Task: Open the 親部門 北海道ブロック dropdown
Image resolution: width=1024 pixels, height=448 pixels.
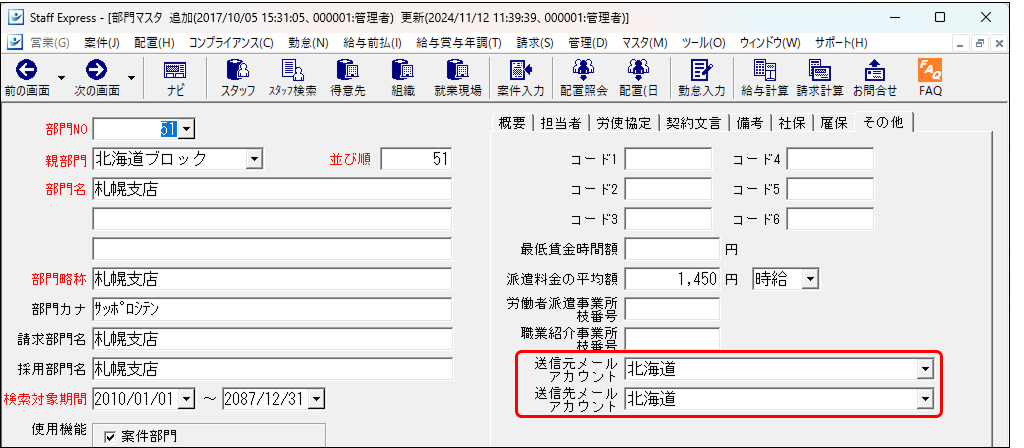Action: 254,159
